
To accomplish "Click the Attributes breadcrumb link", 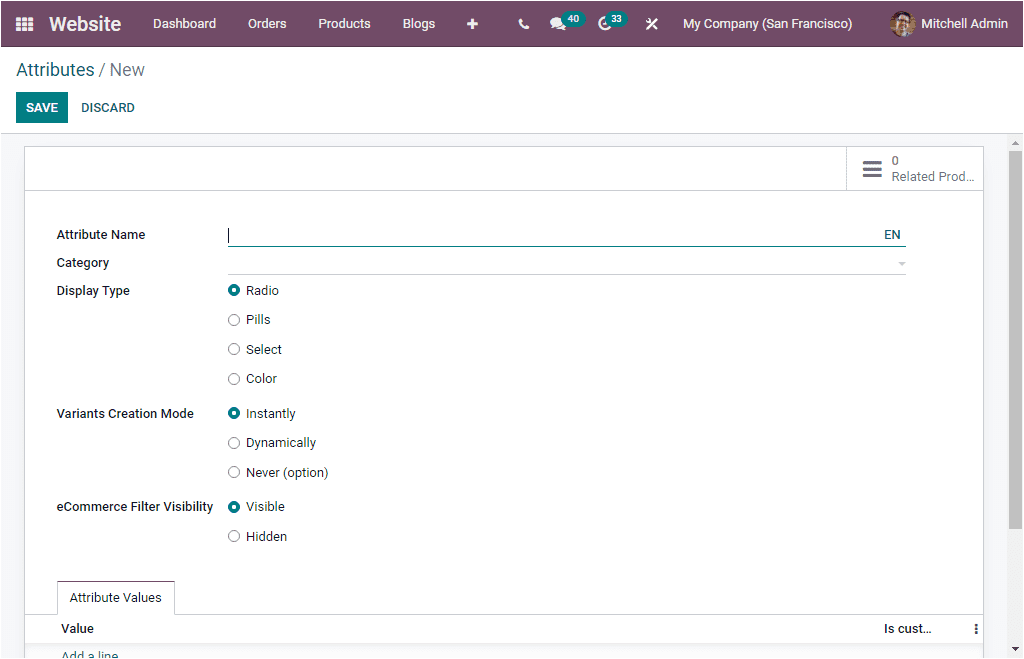I will pos(55,70).
